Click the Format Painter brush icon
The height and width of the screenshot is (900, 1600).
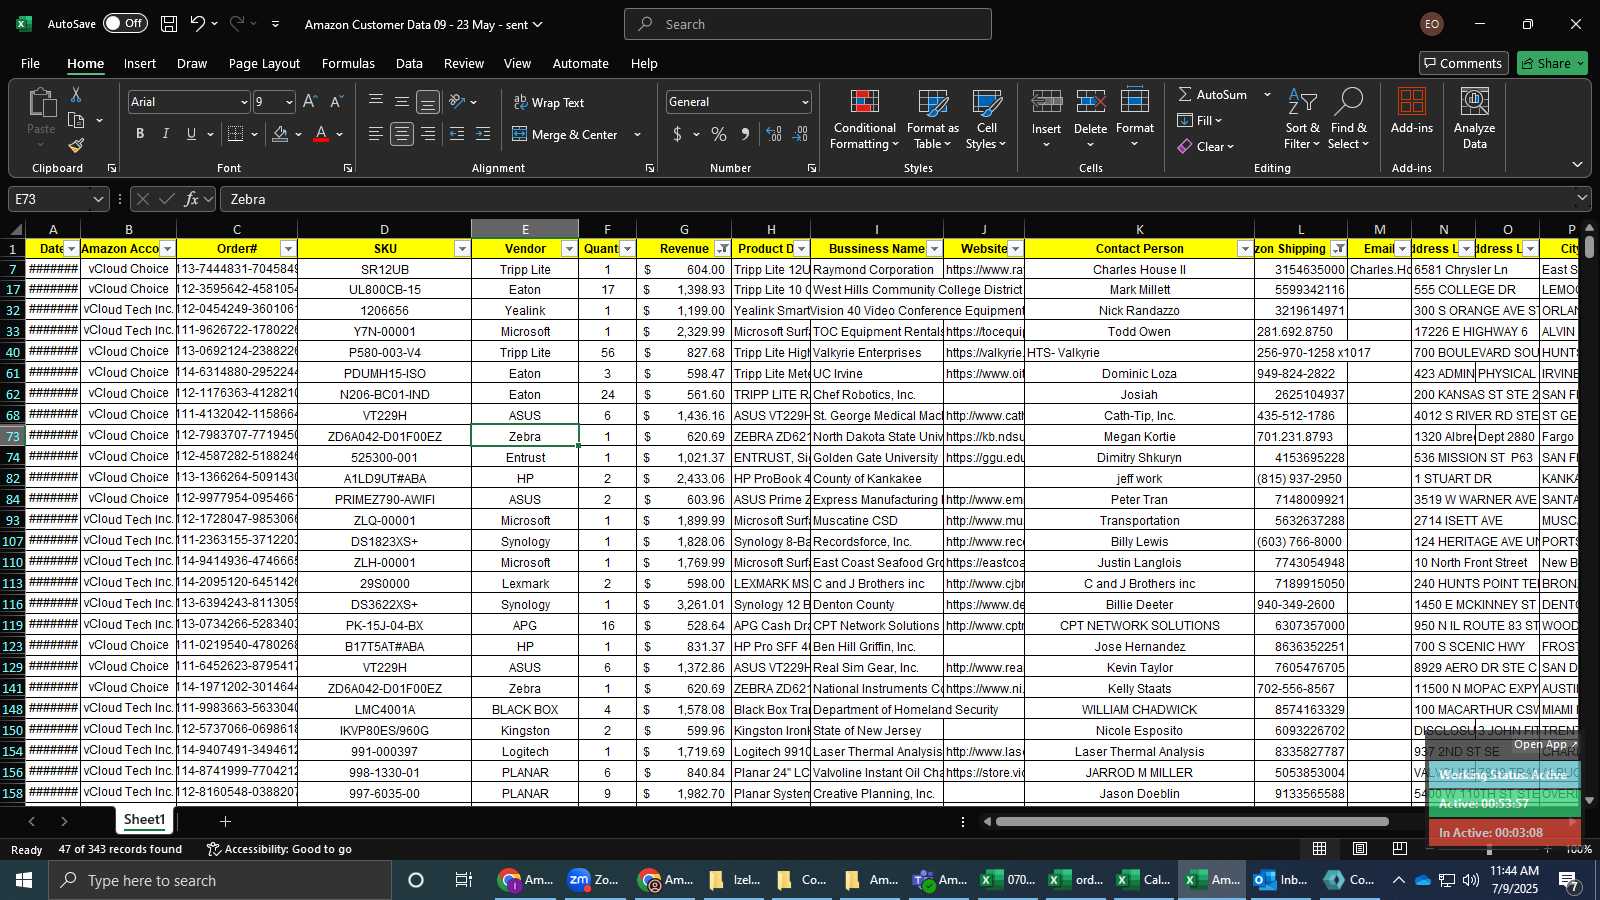pos(76,146)
